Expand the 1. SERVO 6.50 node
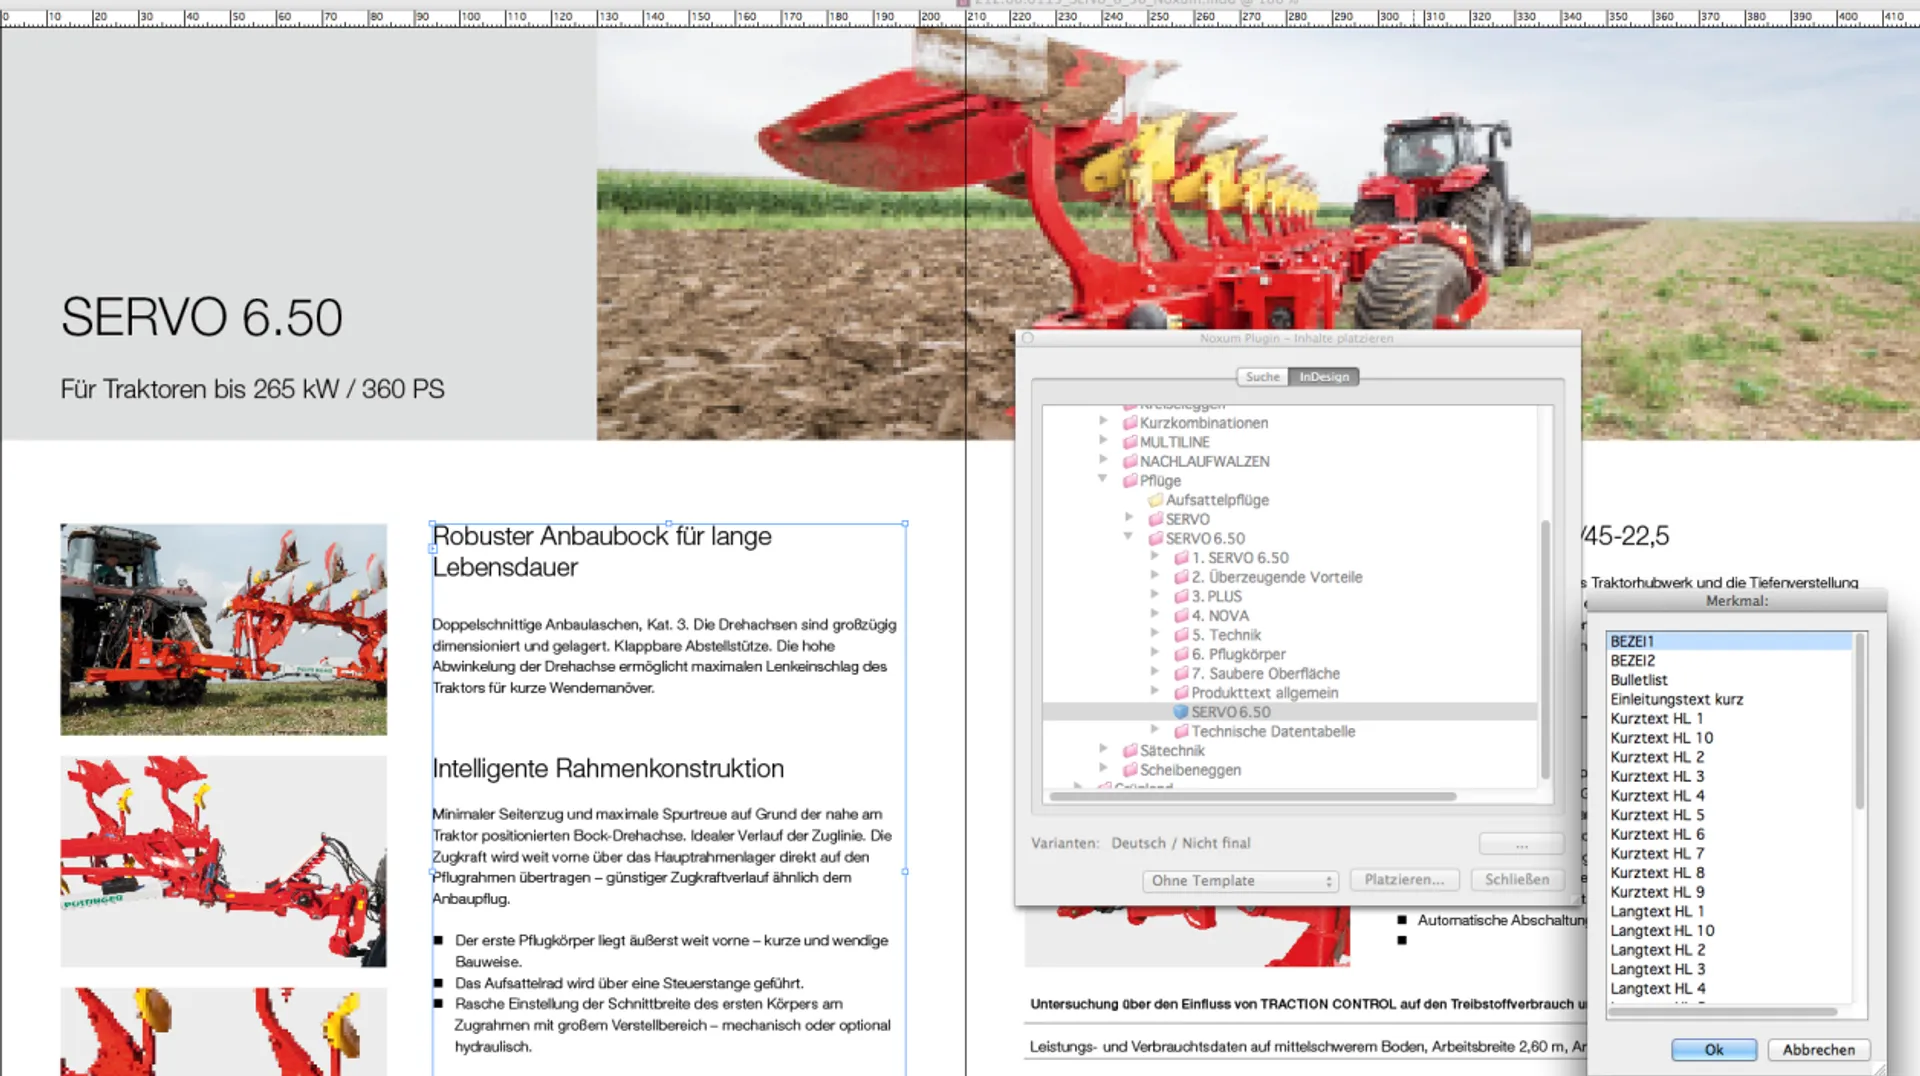This screenshot has height=1076, width=1920. click(1155, 556)
